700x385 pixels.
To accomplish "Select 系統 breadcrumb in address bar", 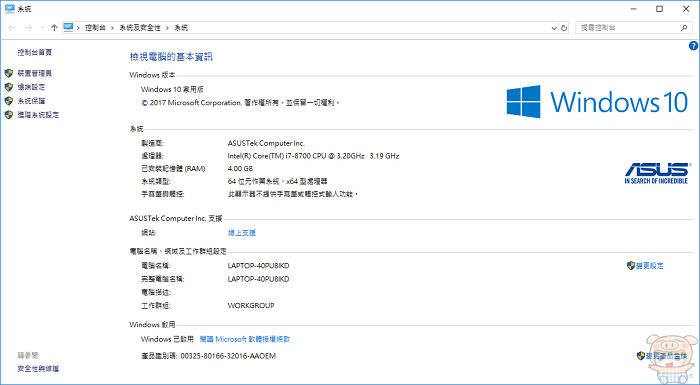I will pyautogui.click(x=181, y=28).
